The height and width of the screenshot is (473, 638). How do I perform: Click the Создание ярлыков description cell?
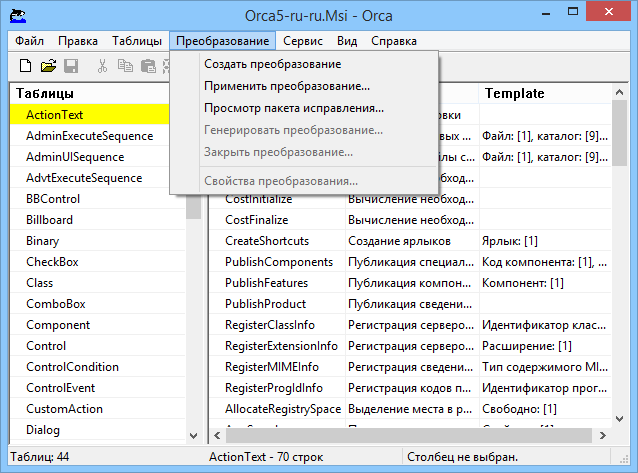point(412,241)
